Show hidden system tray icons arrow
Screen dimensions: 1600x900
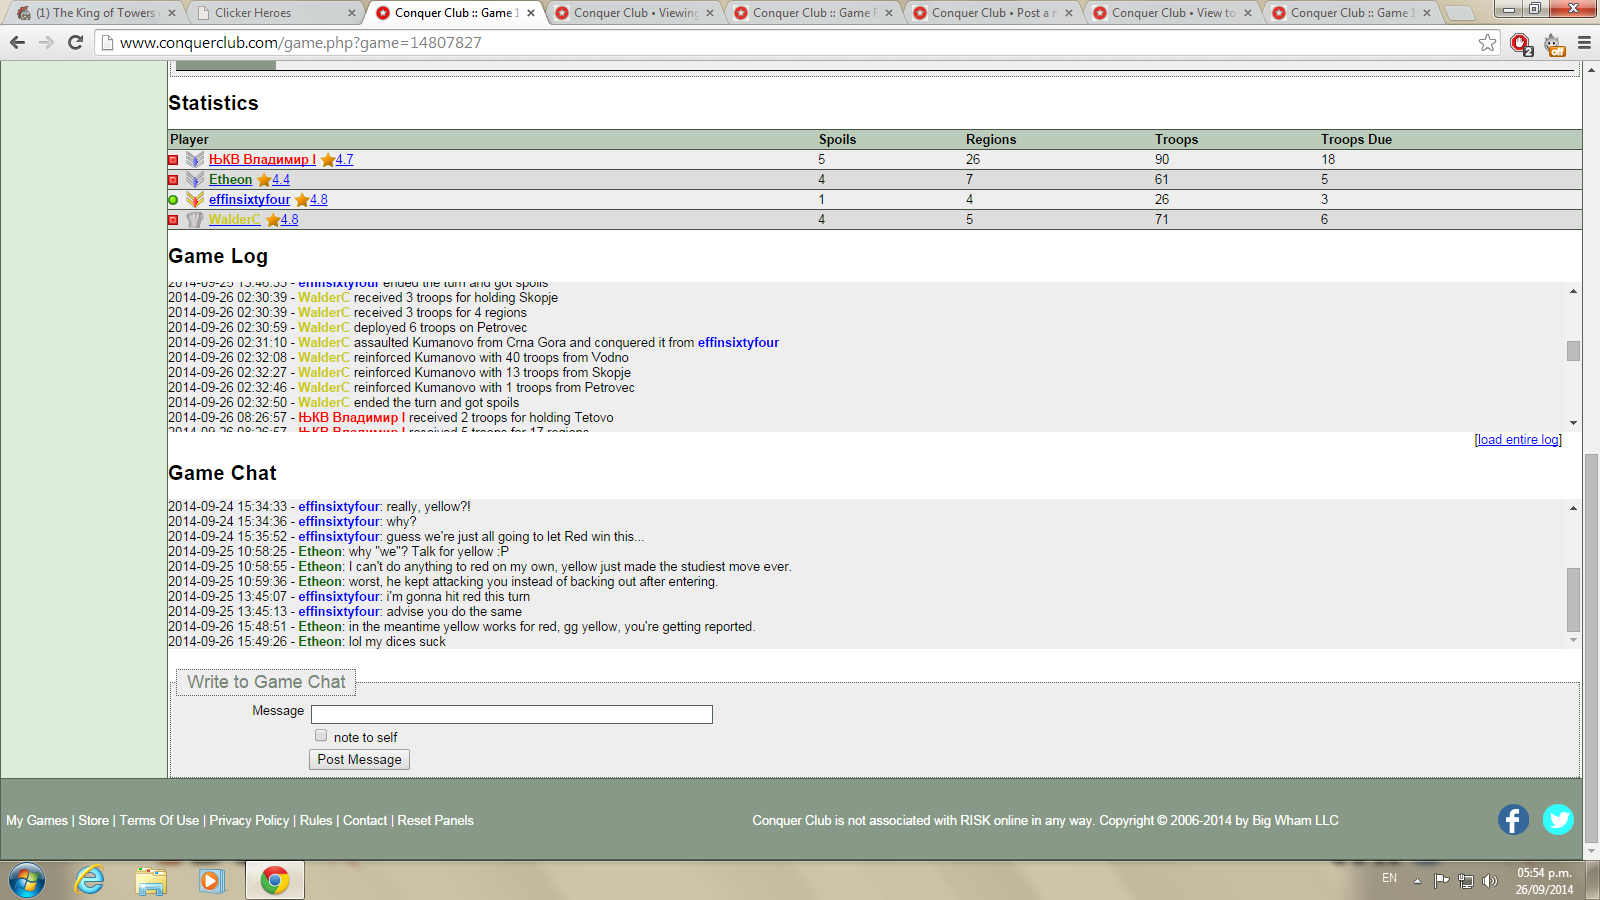(1417, 881)
